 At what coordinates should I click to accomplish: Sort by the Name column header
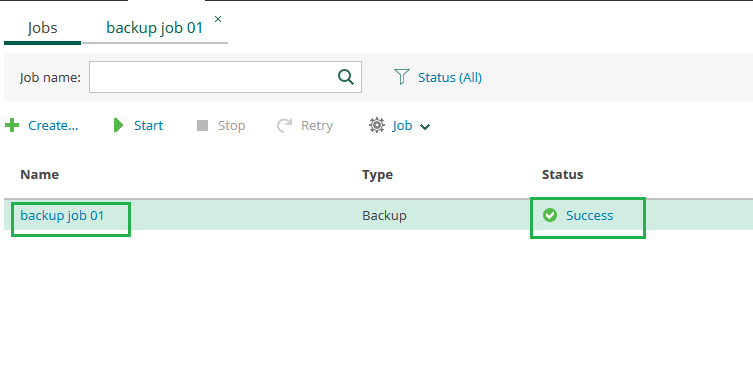(39, 174)
